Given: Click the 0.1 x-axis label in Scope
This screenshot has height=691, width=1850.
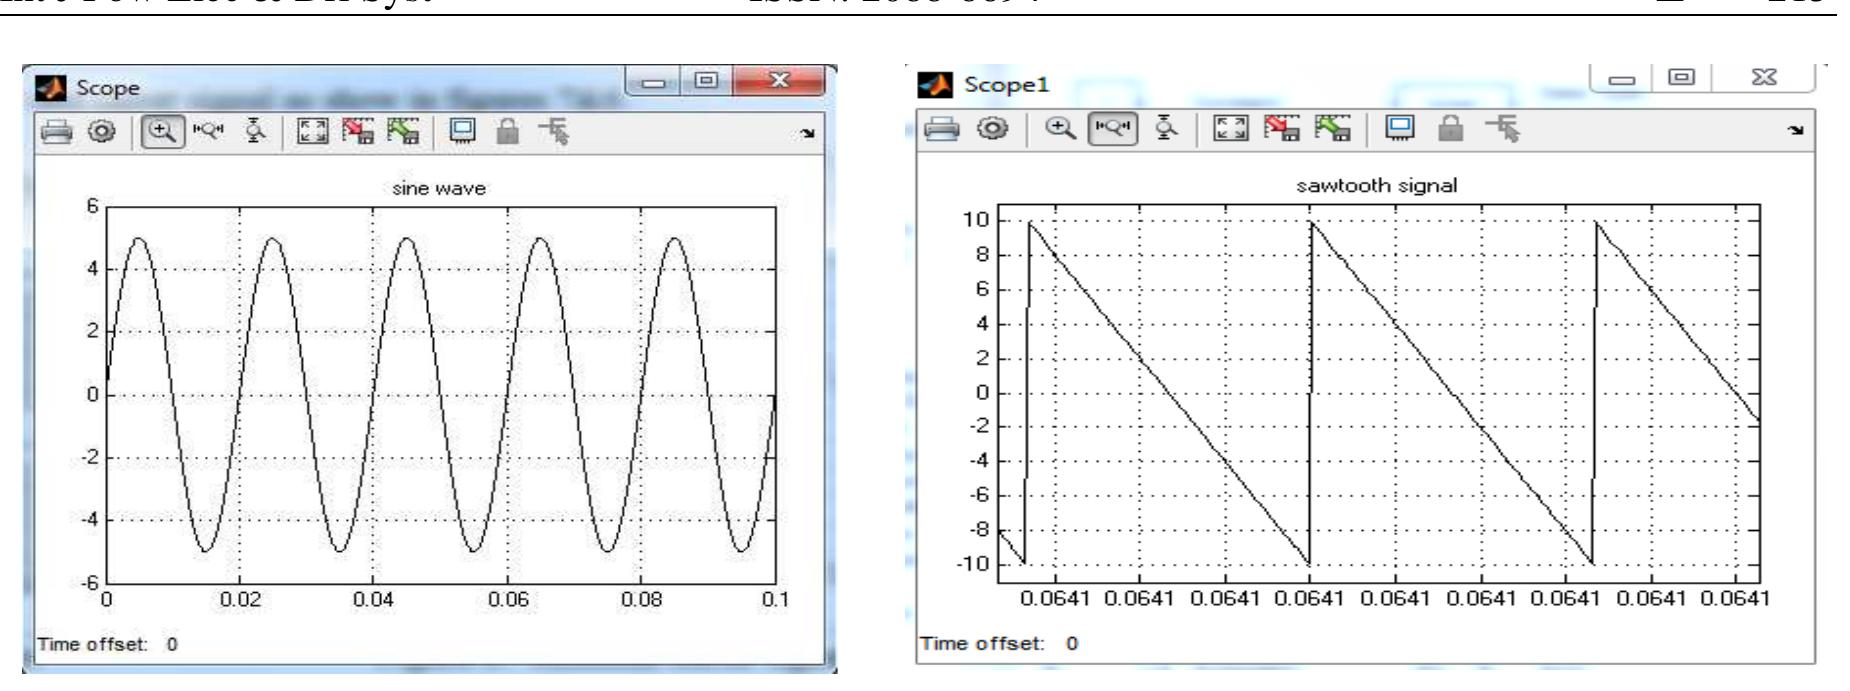Looking at the screenshot, I should [x=776, y=599].
